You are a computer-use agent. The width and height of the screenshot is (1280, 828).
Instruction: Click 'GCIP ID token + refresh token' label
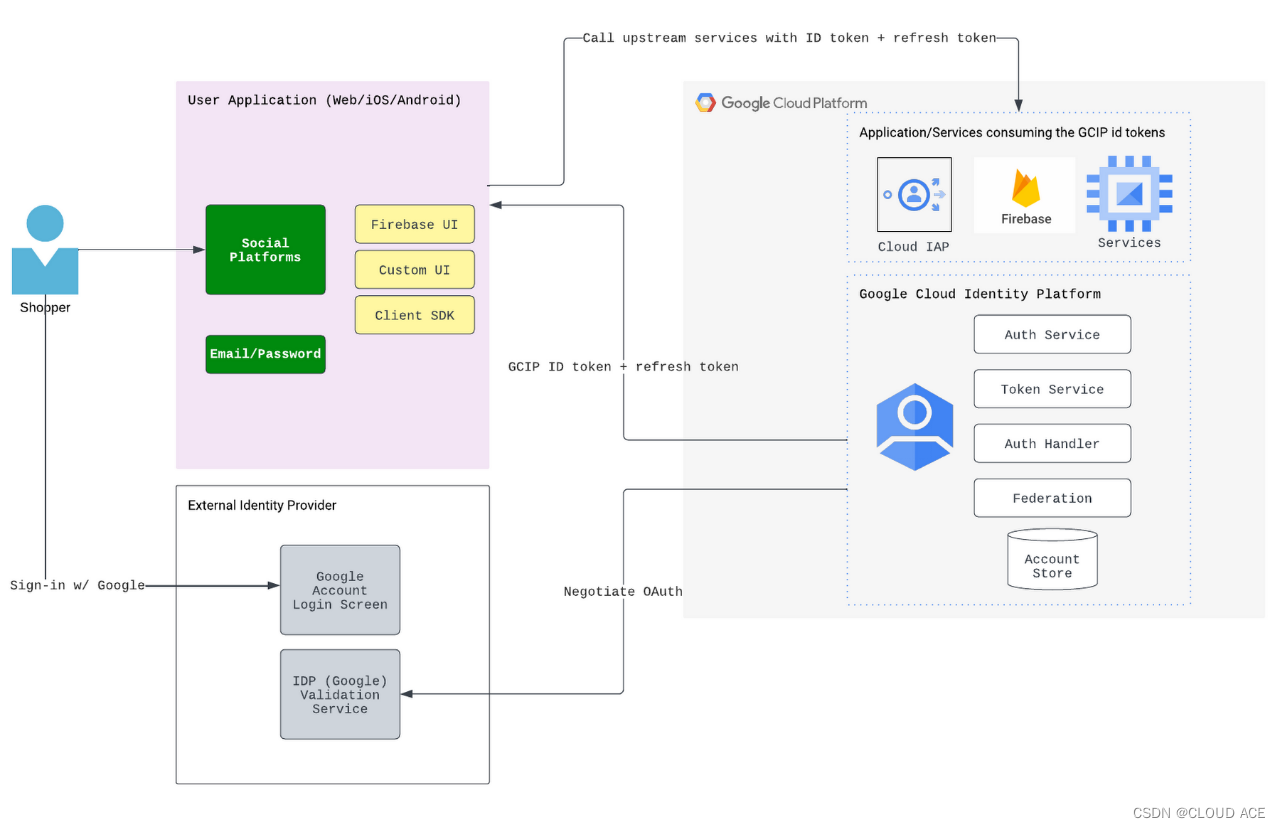623,367
